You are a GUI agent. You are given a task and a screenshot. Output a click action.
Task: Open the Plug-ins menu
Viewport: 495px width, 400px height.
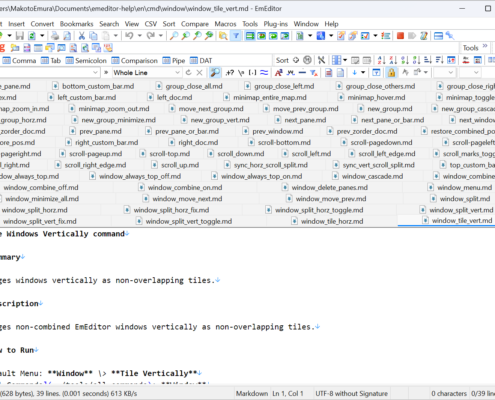coord(275,24)
